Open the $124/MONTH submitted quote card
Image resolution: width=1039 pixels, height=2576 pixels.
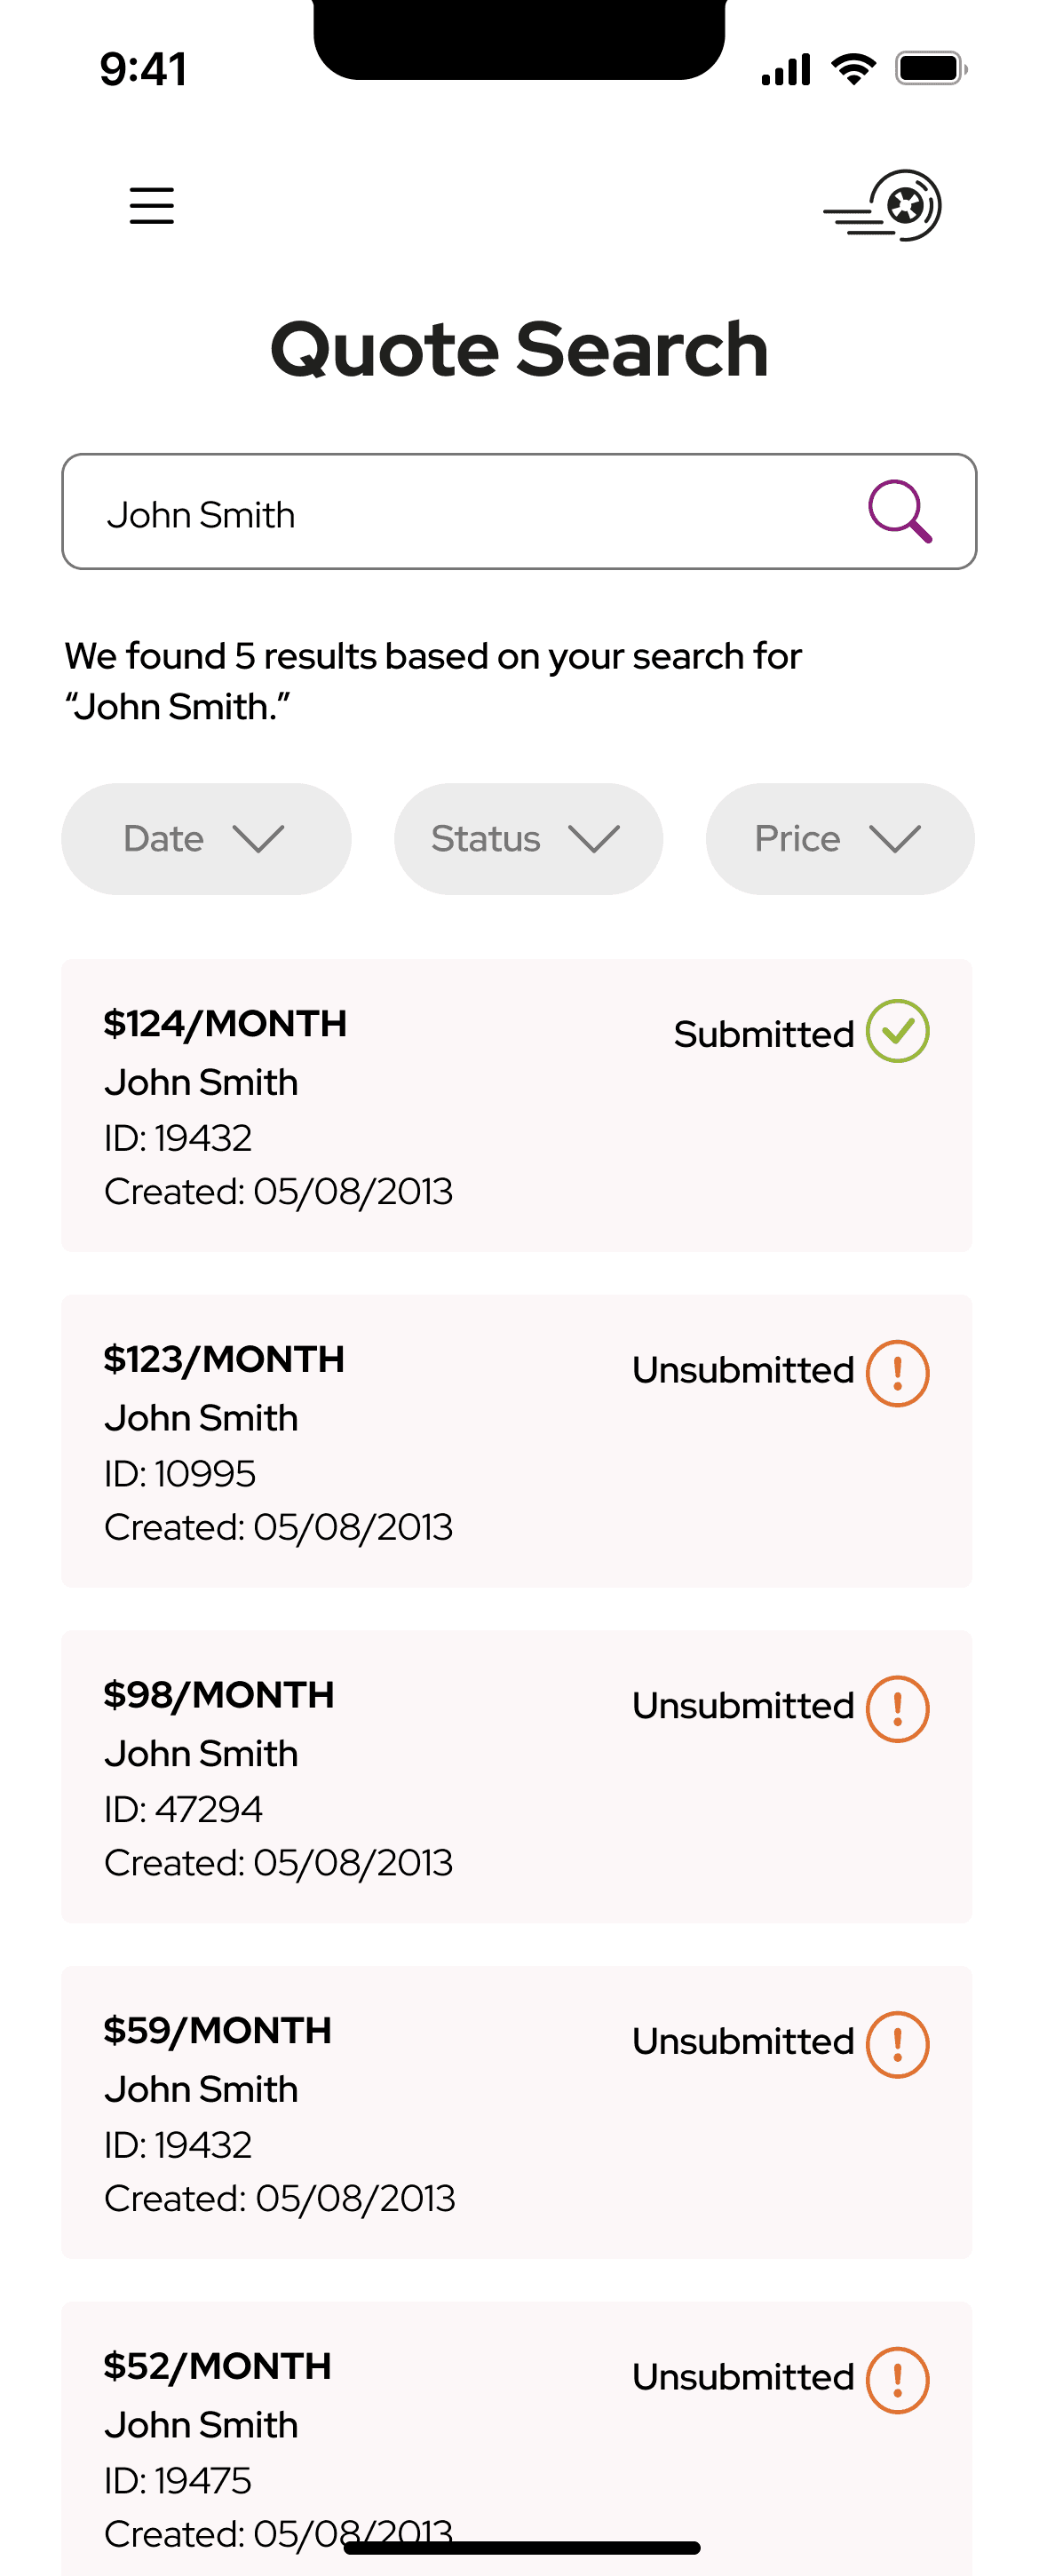516,1106
